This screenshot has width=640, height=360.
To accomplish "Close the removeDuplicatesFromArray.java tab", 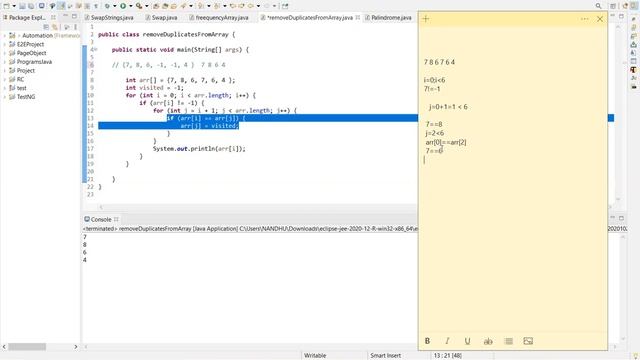I will pyautogui.click(x=358, y=17).
